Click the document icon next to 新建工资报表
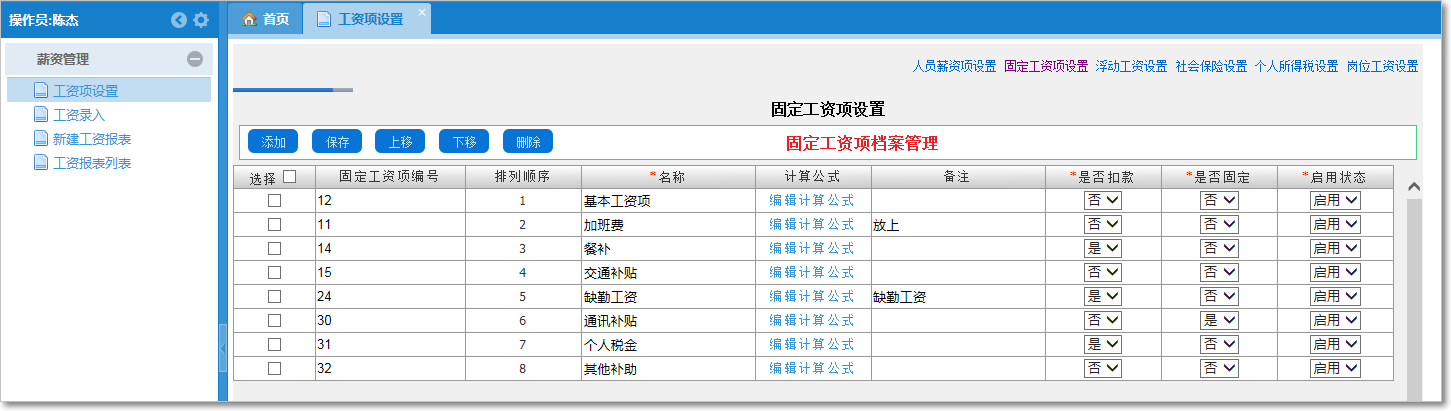The width and height of the screenshot is (1451, 411). coord(41,139)
